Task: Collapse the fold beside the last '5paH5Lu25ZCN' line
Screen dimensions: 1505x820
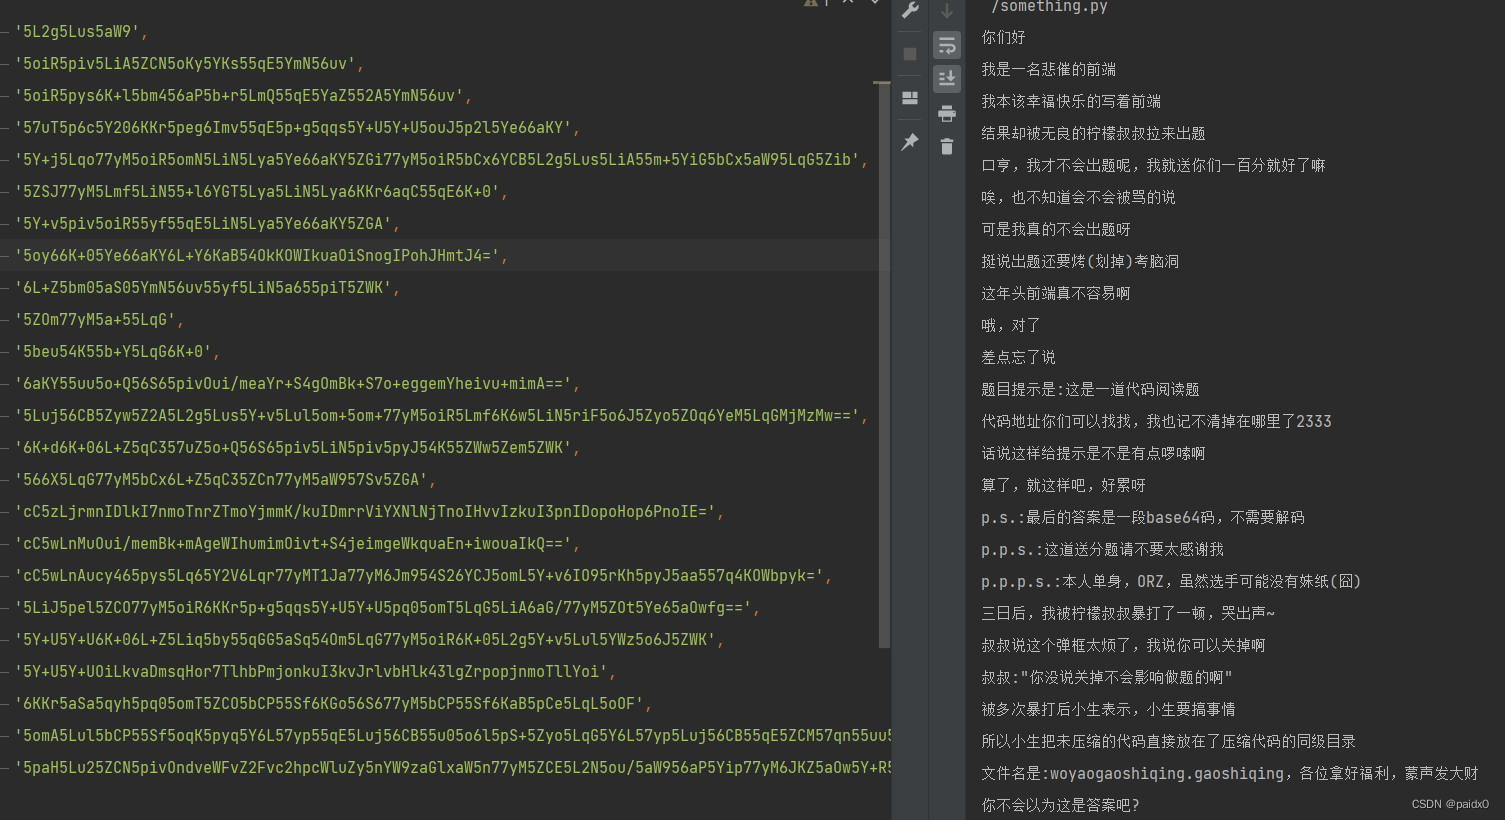Action: [5, 767]
